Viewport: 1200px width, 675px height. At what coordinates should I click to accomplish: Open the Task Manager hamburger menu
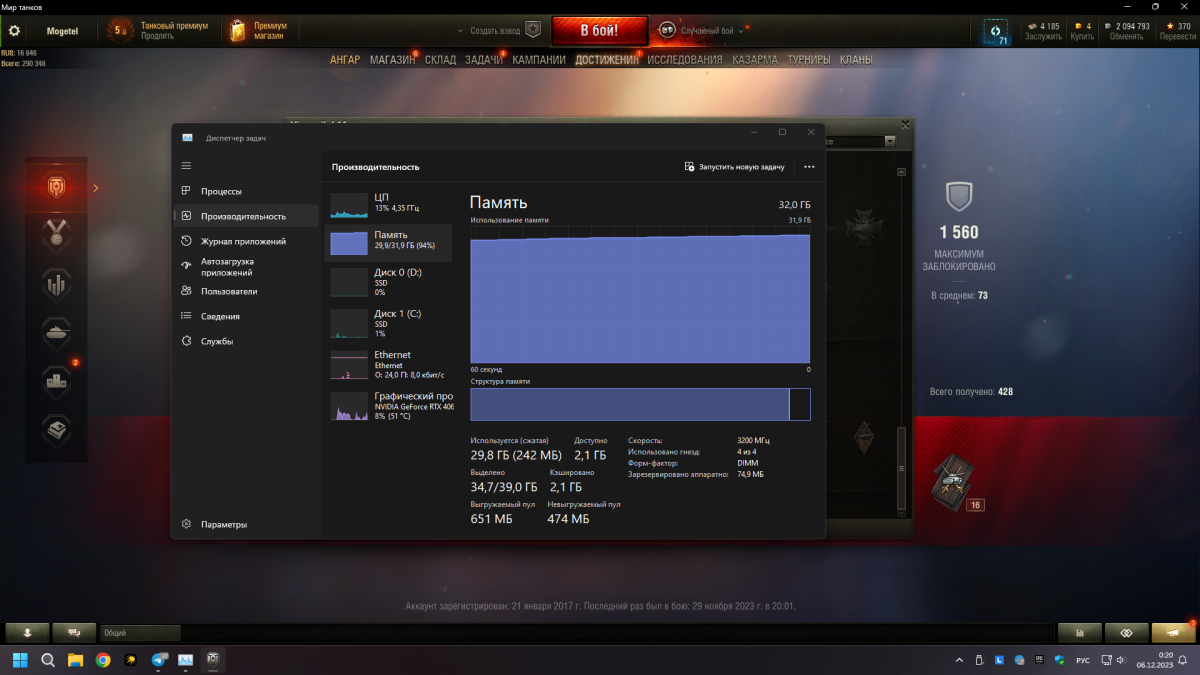(x=186, y=165)
